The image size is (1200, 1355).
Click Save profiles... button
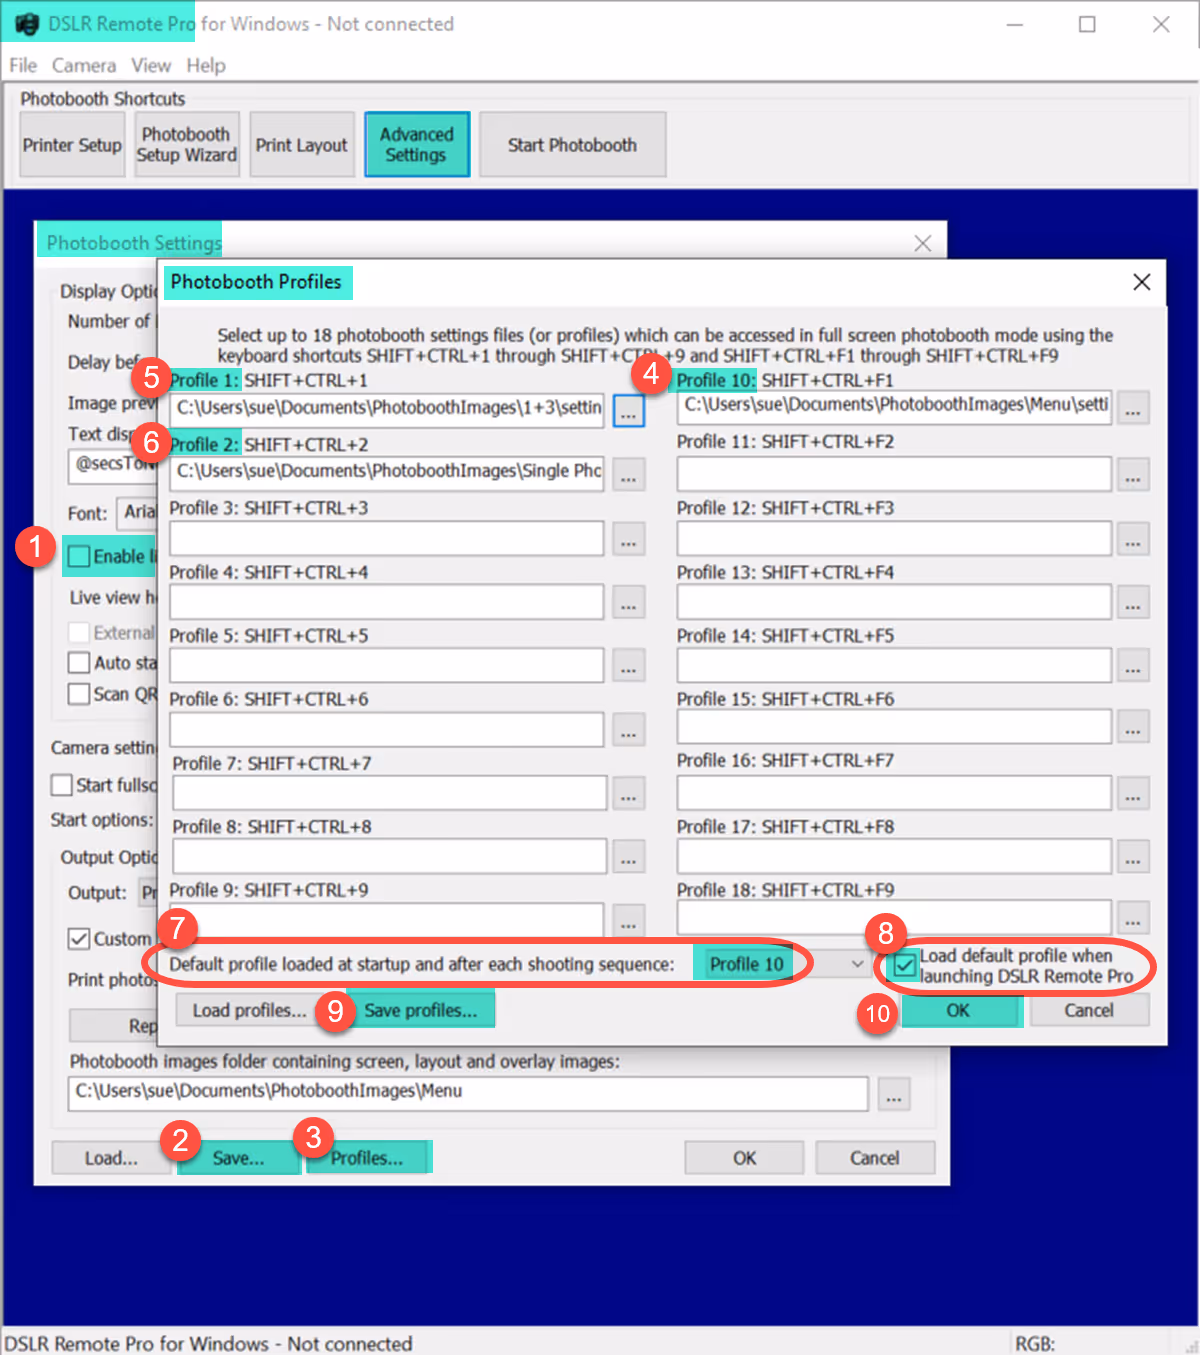pyautogui.click(x=421, y=1011)
